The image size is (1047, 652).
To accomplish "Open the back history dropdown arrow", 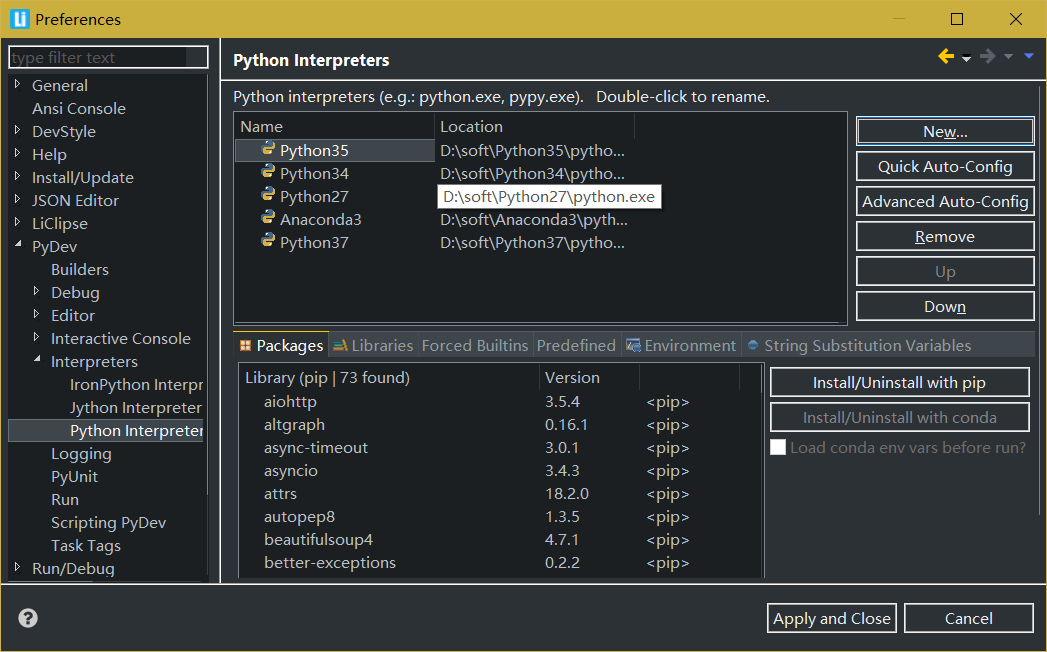I will (x=966, y=59).
